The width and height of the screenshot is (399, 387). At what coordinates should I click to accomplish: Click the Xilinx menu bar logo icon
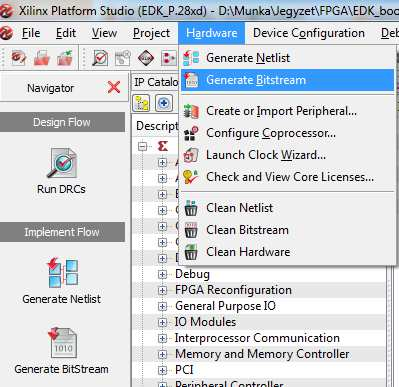[6, 33]
